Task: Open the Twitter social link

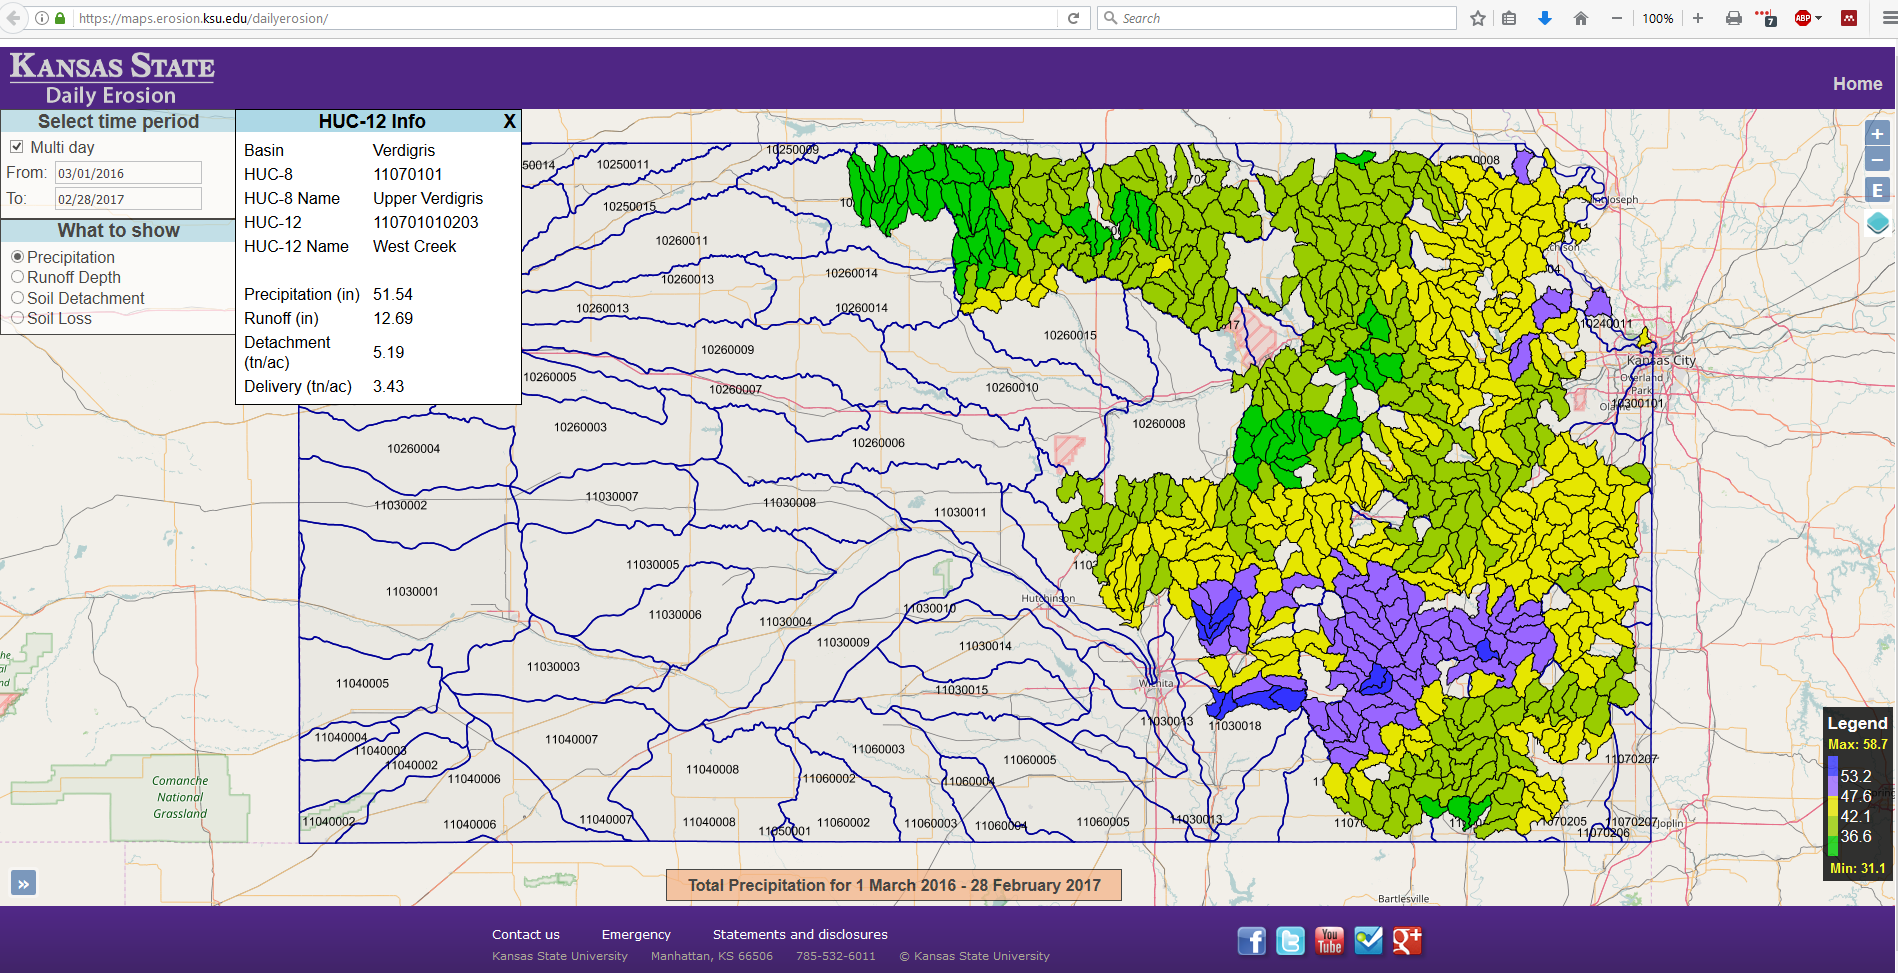Action: tap(1290, 941)
